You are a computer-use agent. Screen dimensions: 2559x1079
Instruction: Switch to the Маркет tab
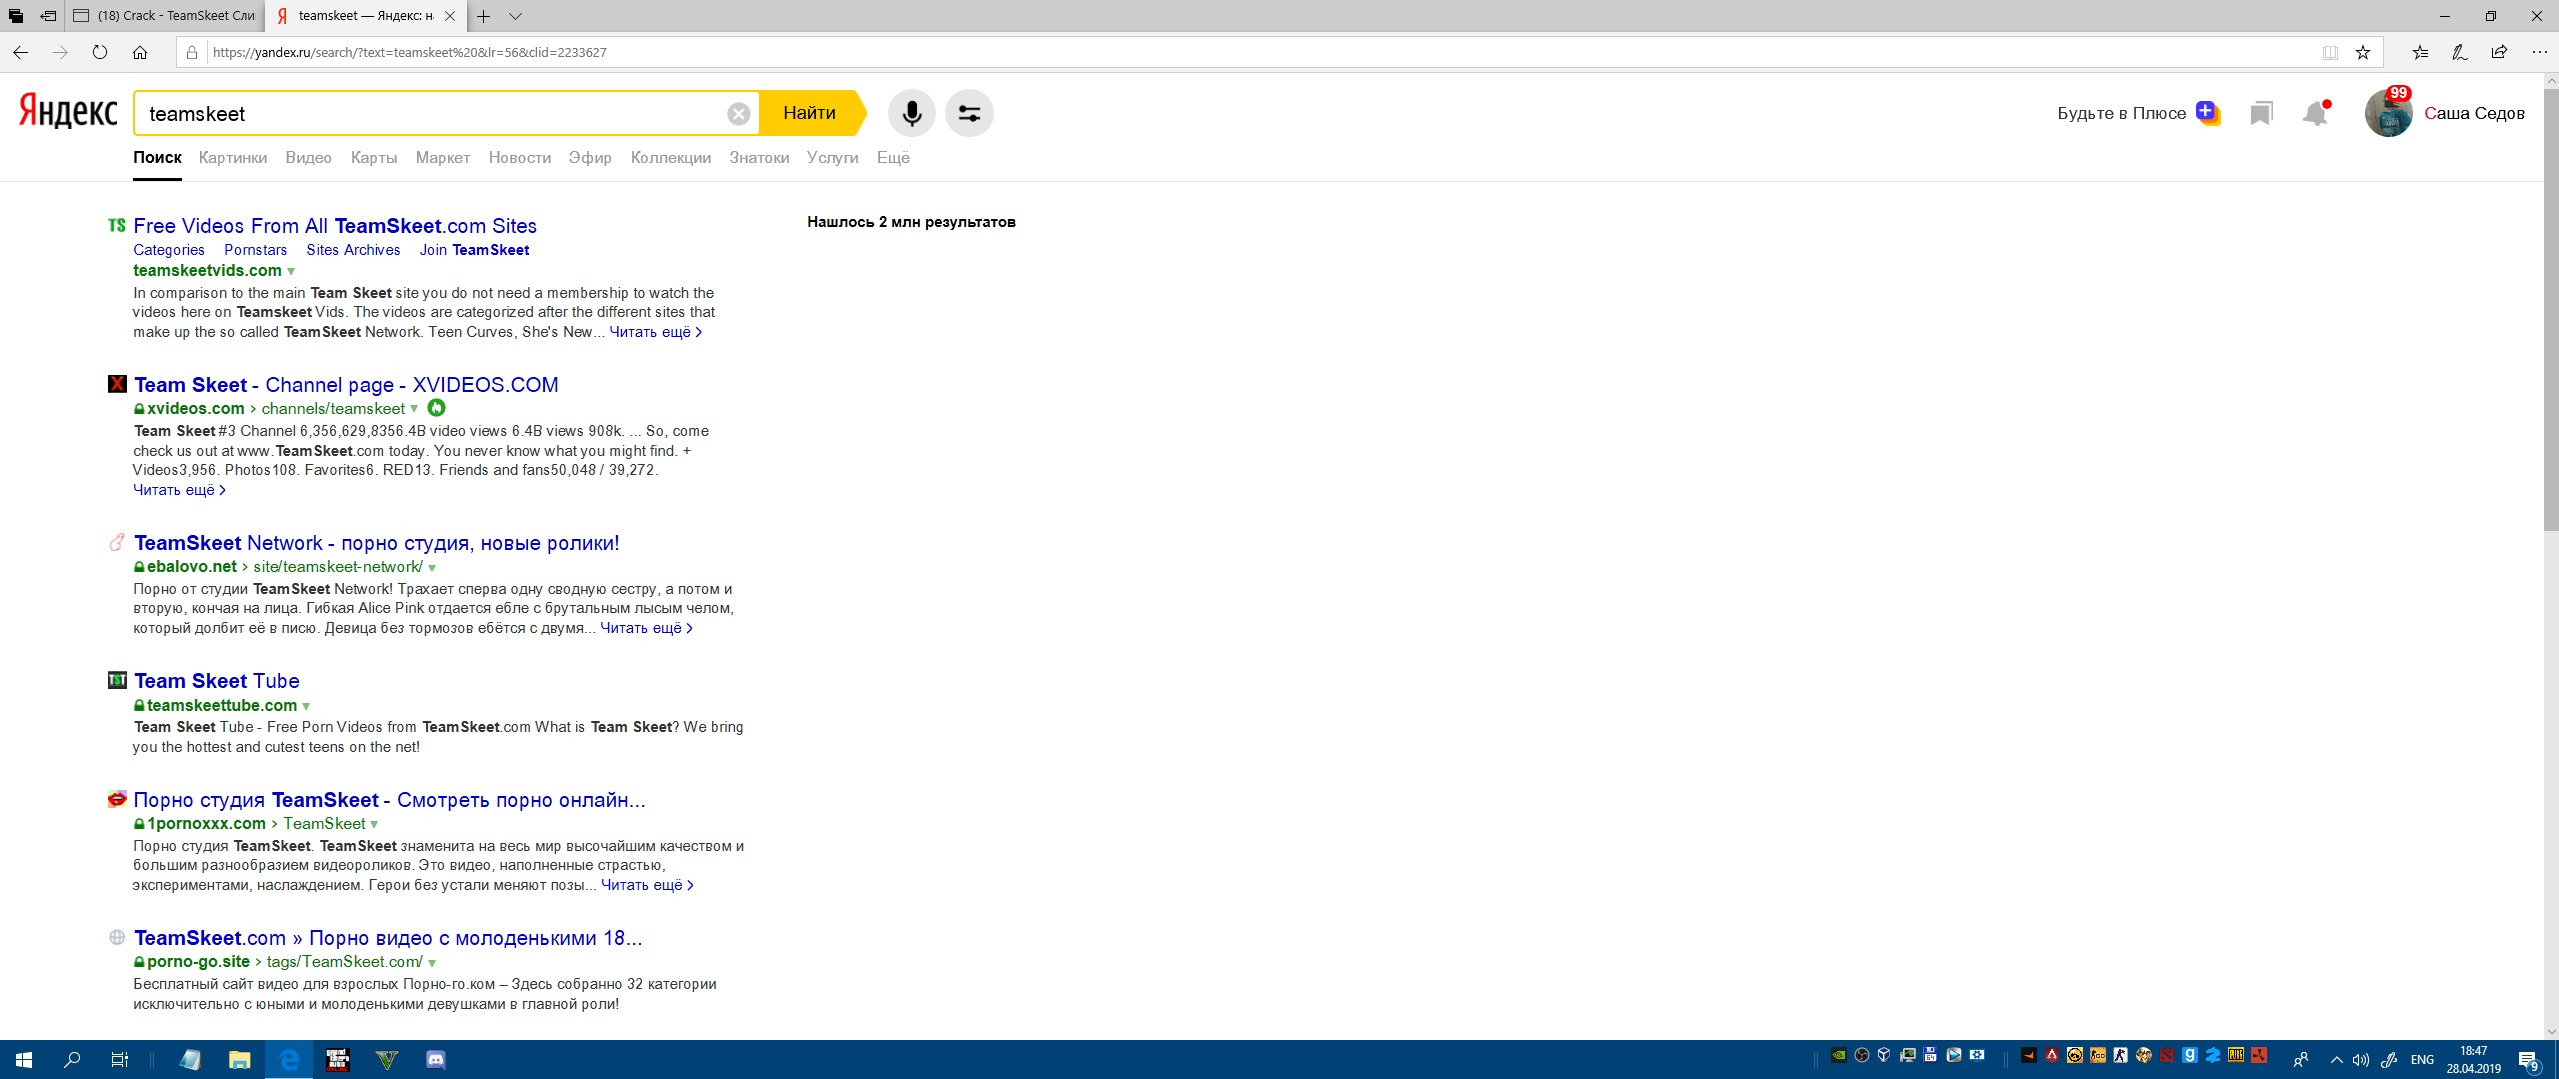tap(443, 157)
